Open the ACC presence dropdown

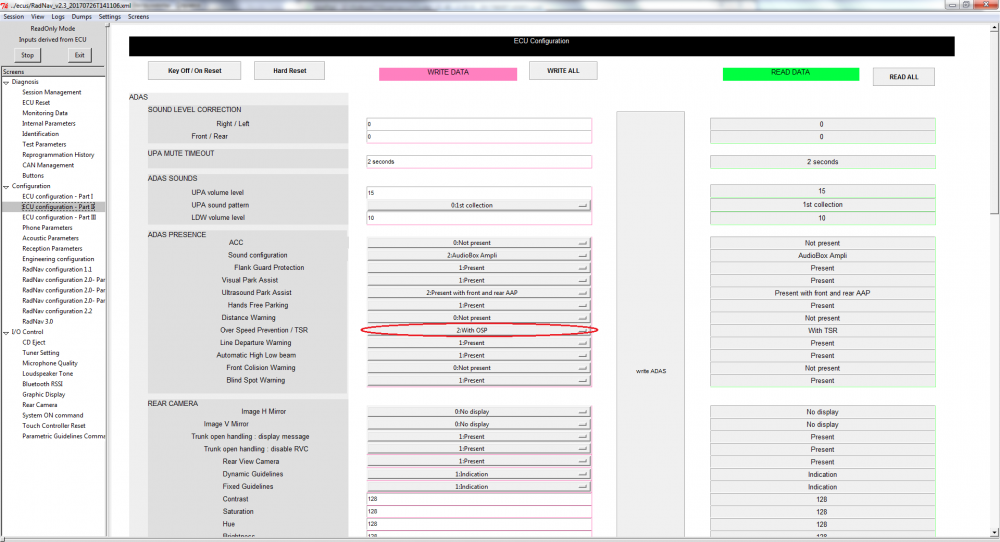[x=478, y=243]
